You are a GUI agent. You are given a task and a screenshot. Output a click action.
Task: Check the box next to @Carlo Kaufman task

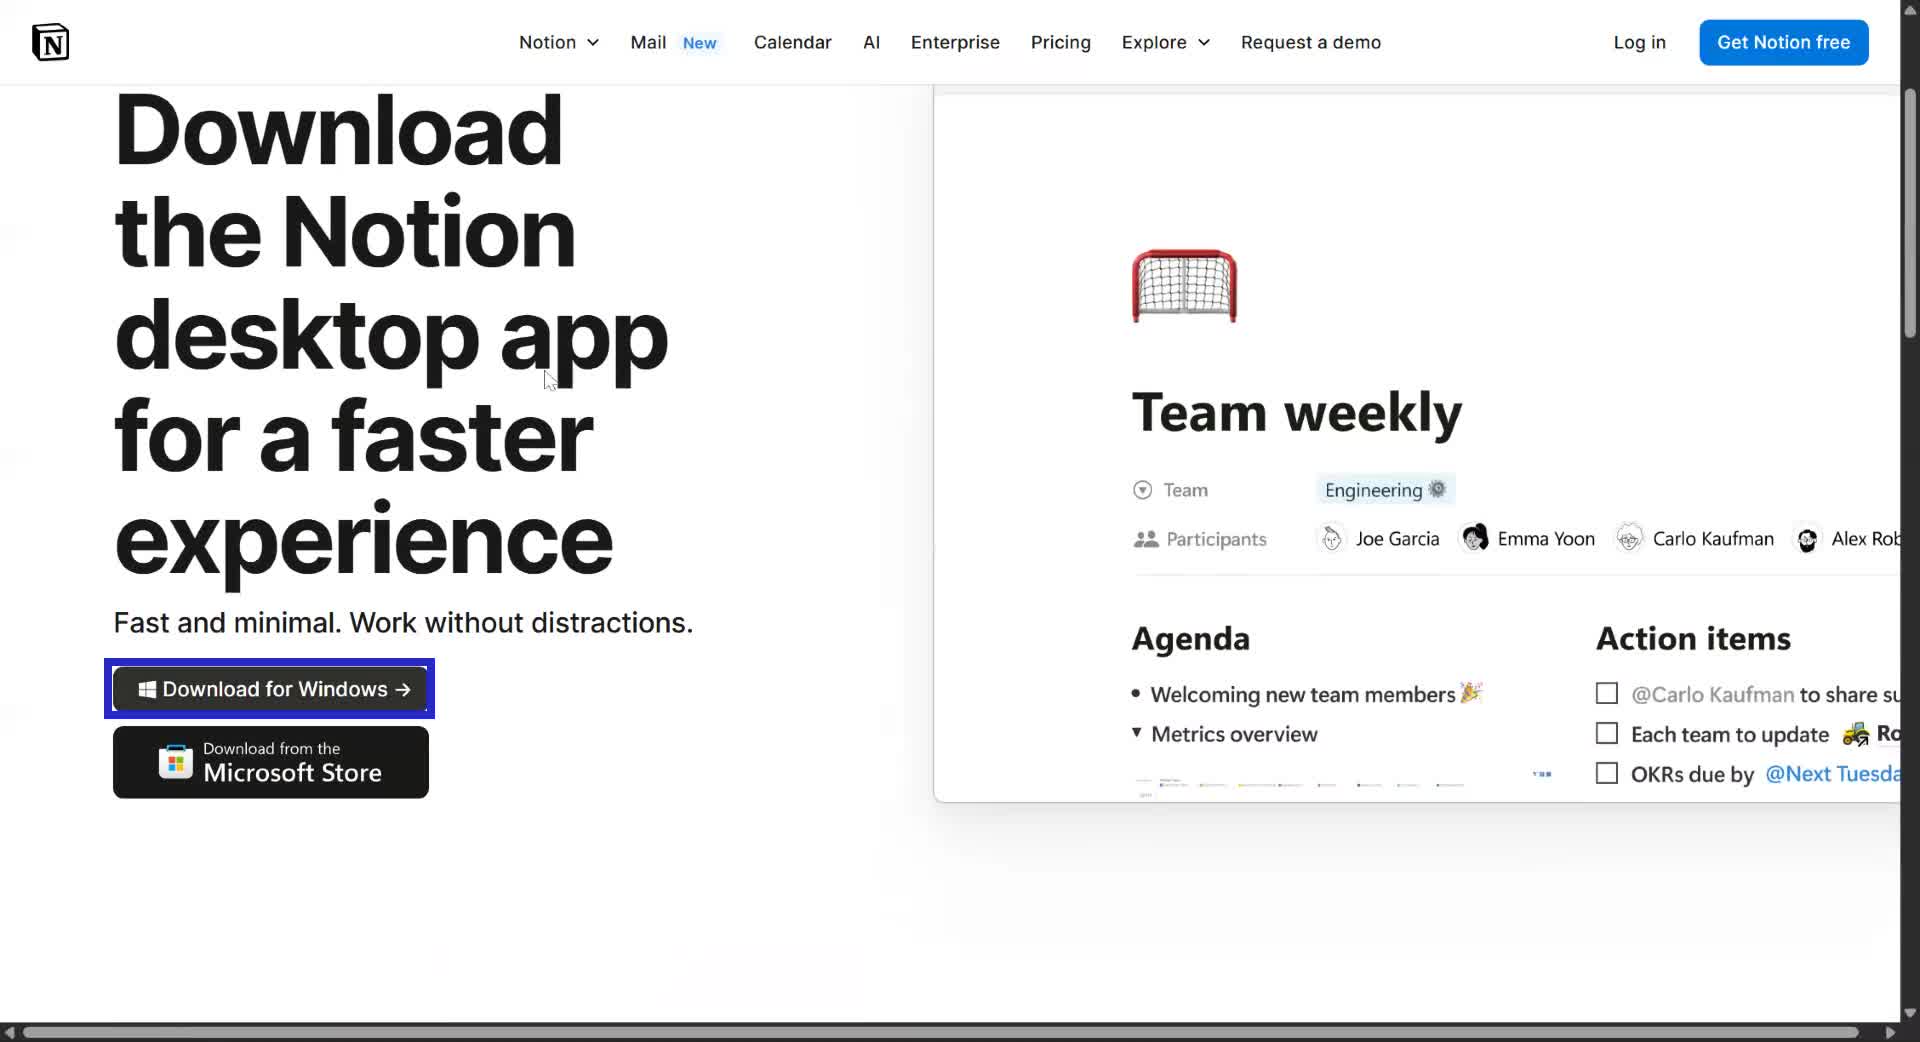(x=1606, y=693)
